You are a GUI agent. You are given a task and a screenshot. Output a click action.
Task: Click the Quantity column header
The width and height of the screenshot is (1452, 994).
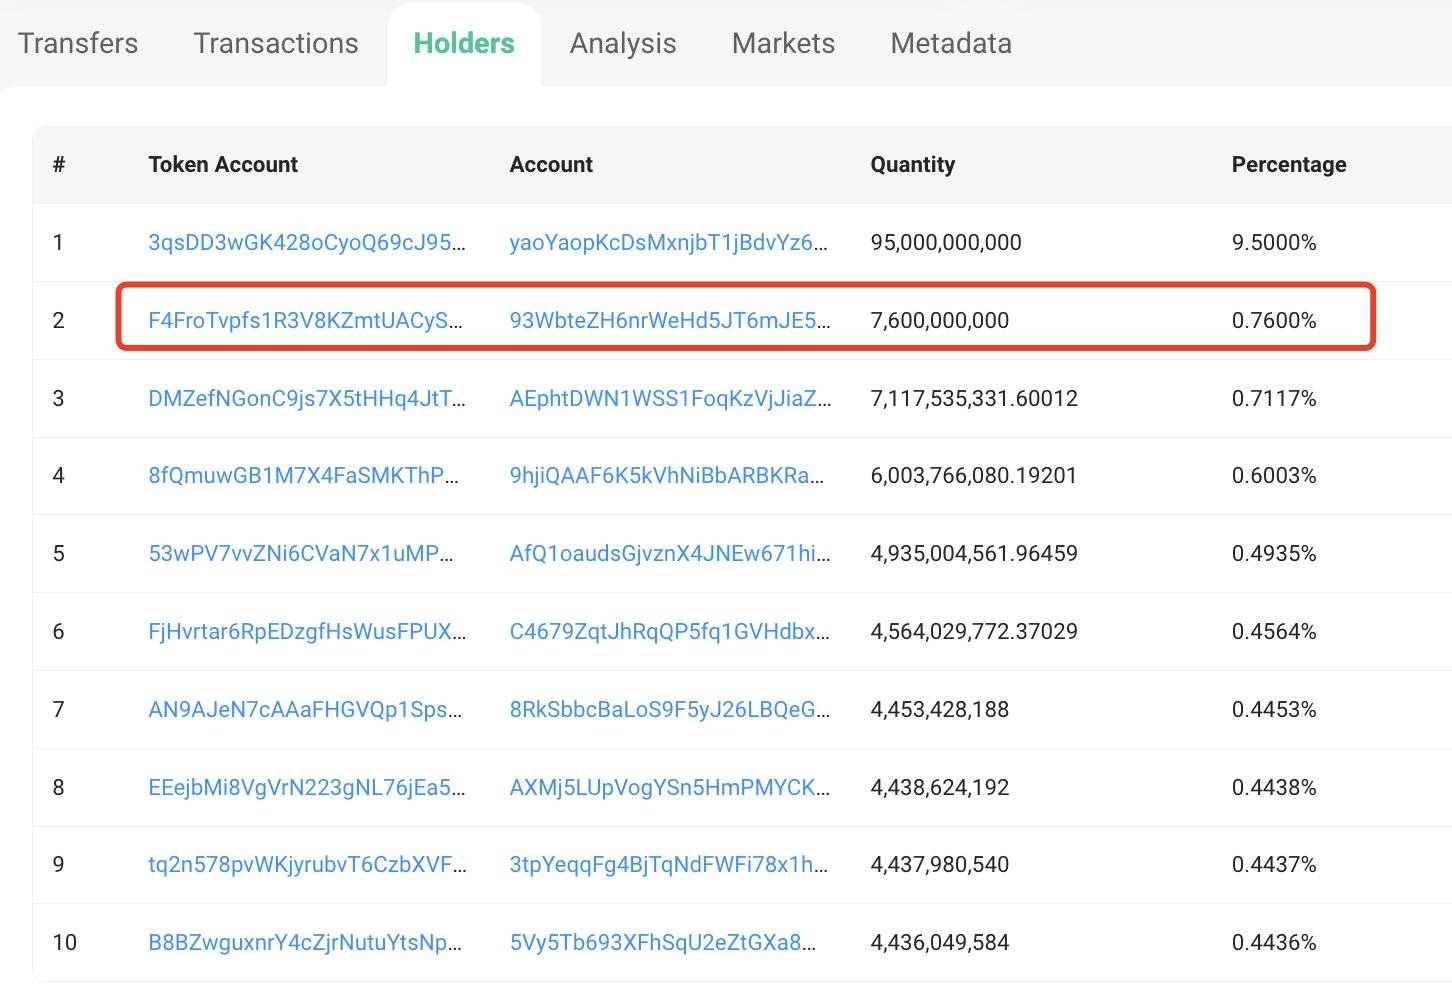912,164
